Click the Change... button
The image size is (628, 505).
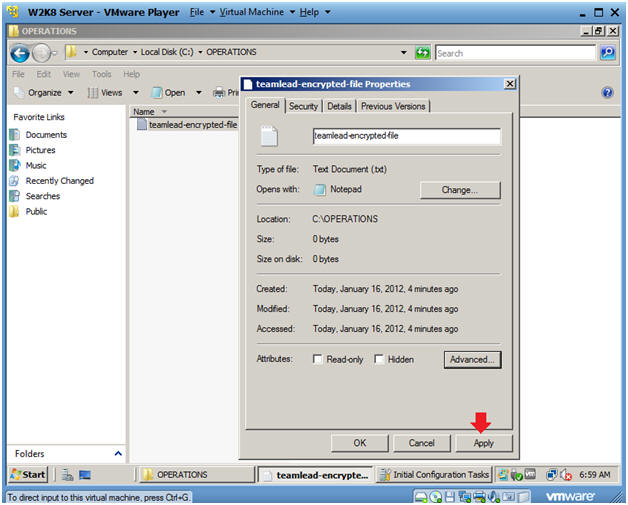460,190
